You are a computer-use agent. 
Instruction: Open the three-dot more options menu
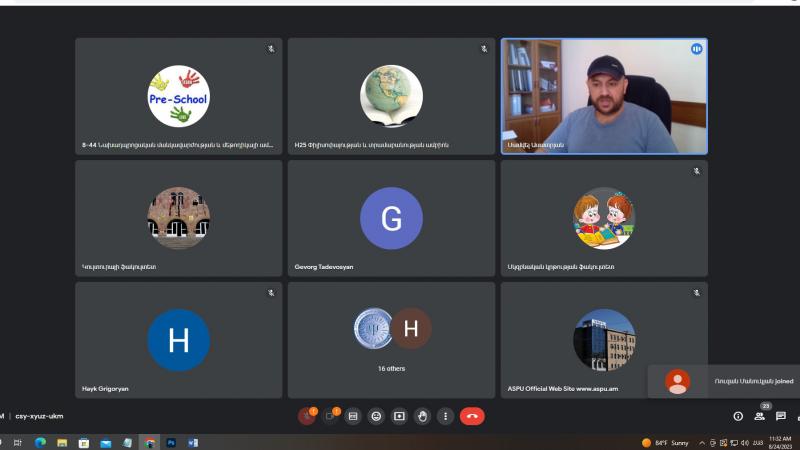pyautogui.click(x=445, y=416)
